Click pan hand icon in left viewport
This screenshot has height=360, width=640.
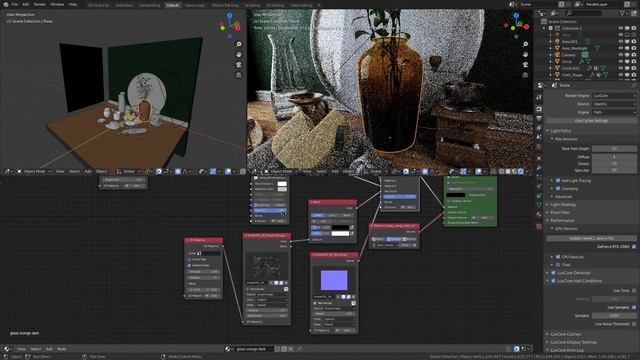point(239,54)
